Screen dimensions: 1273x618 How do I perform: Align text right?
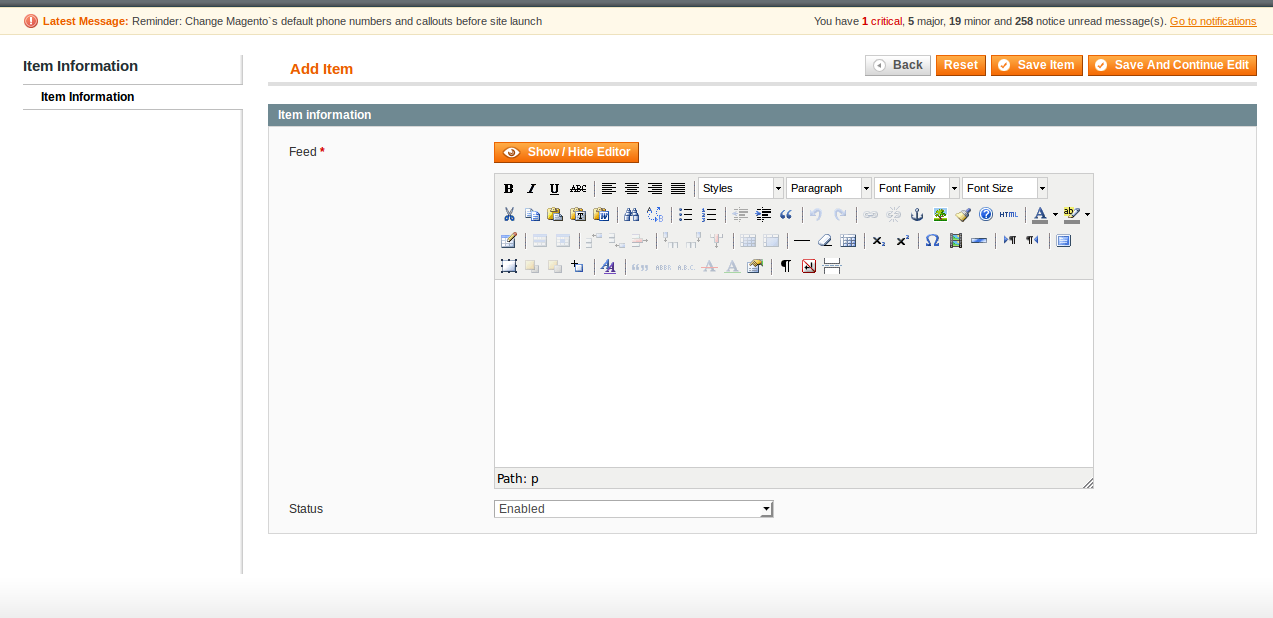(655, 188)
